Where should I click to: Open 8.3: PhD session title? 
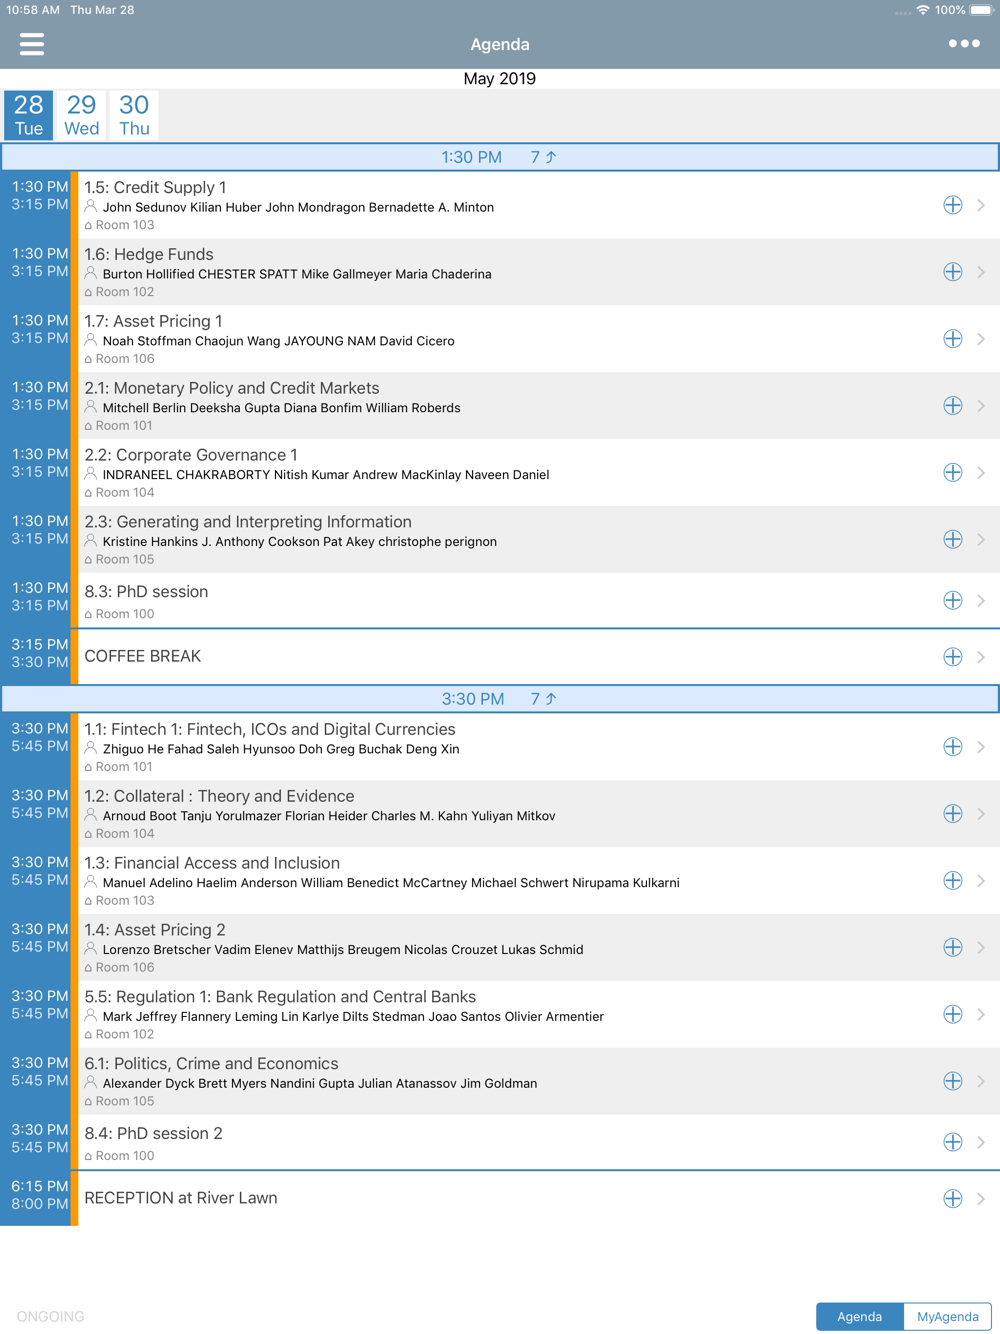tap(146, 592)
